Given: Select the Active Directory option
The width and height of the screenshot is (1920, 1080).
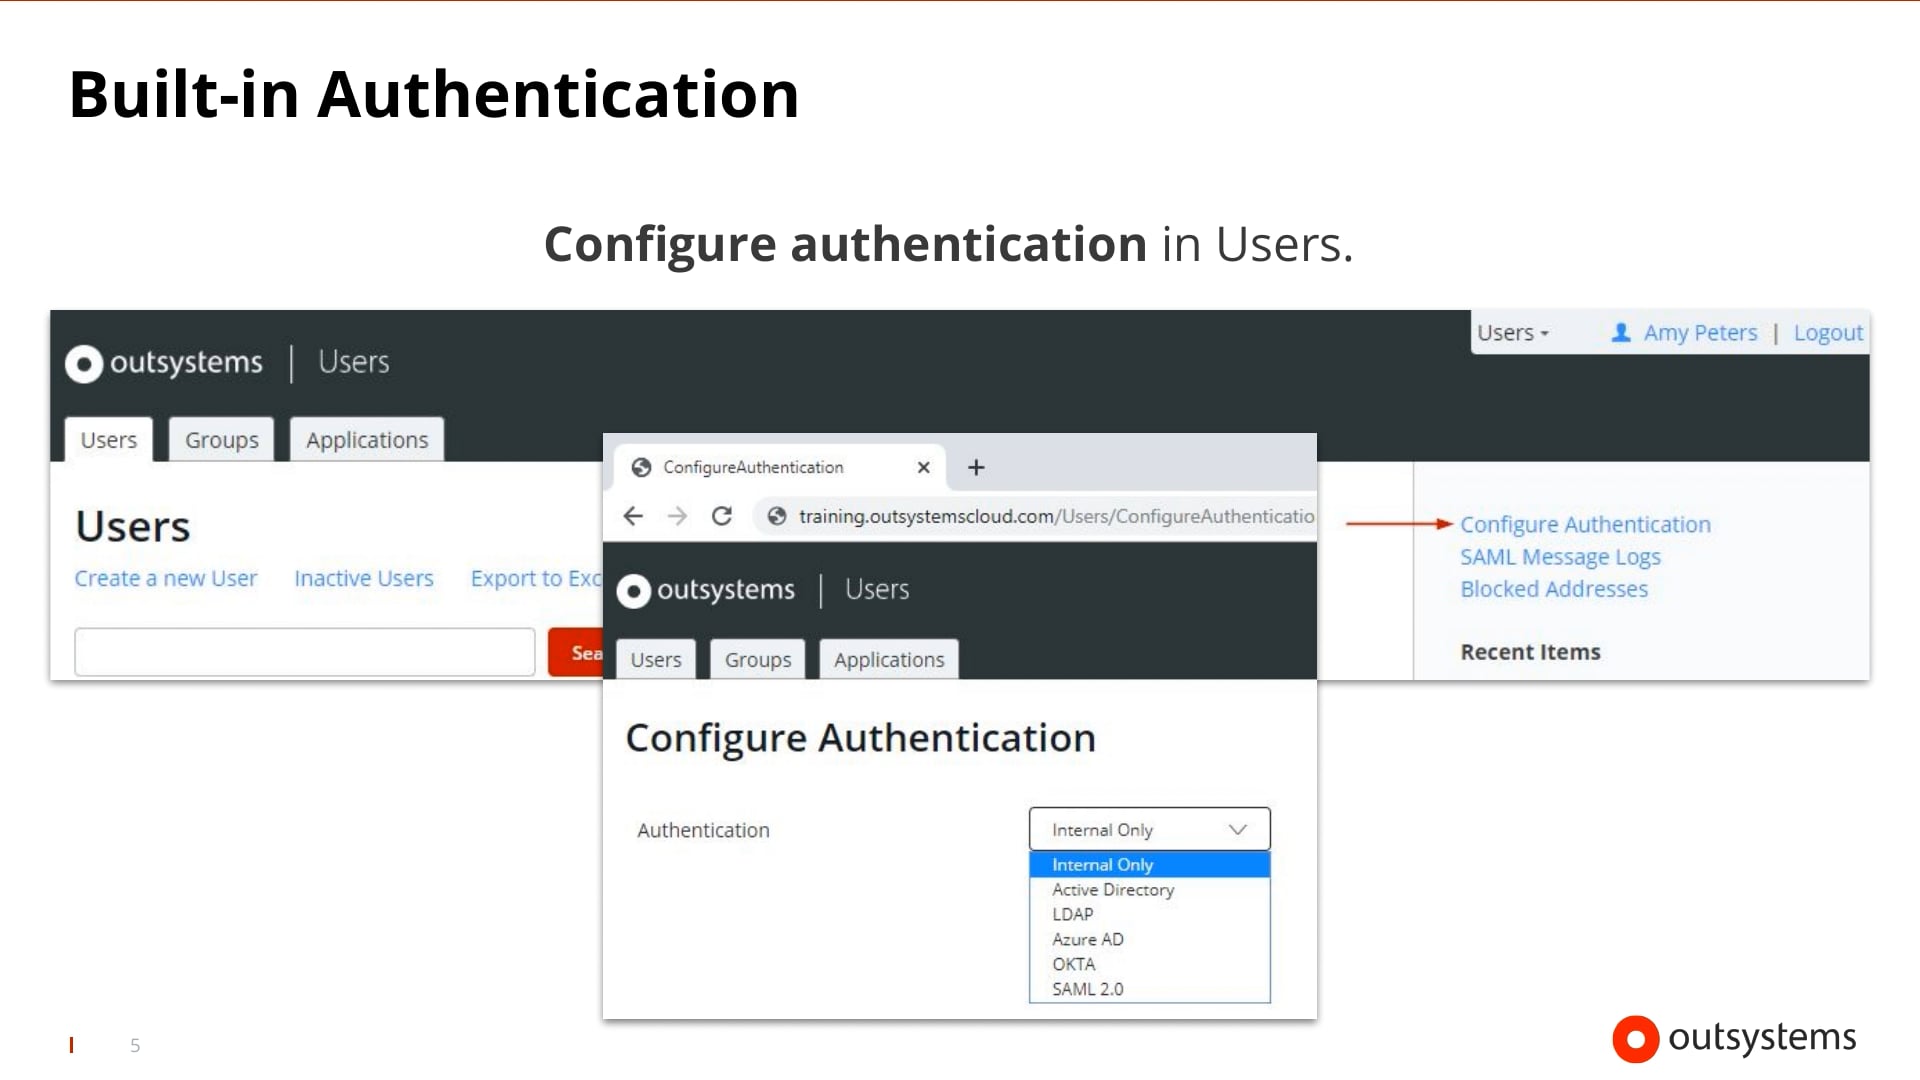Looking at the screenshot, I should pos(1112,890).
